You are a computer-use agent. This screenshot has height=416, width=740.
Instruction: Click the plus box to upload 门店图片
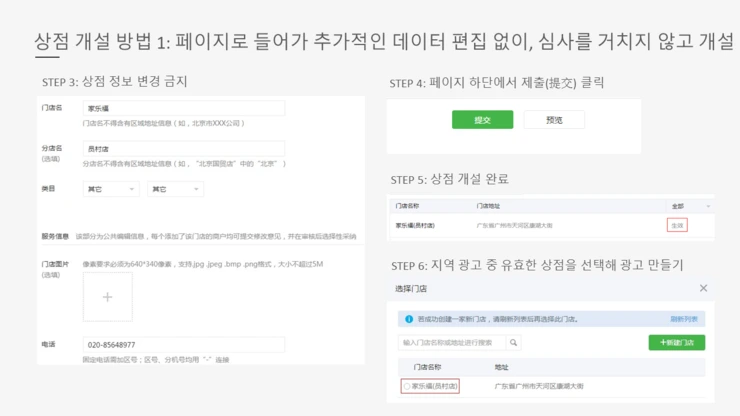108,297
